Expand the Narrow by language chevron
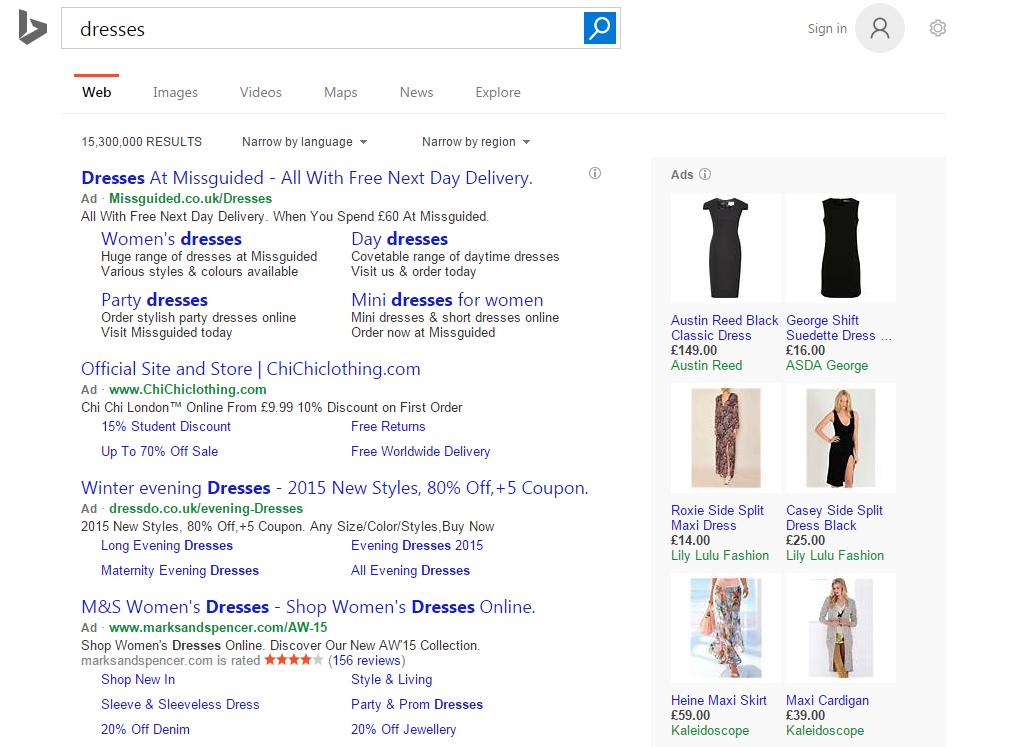 click(x=364, y=142)
